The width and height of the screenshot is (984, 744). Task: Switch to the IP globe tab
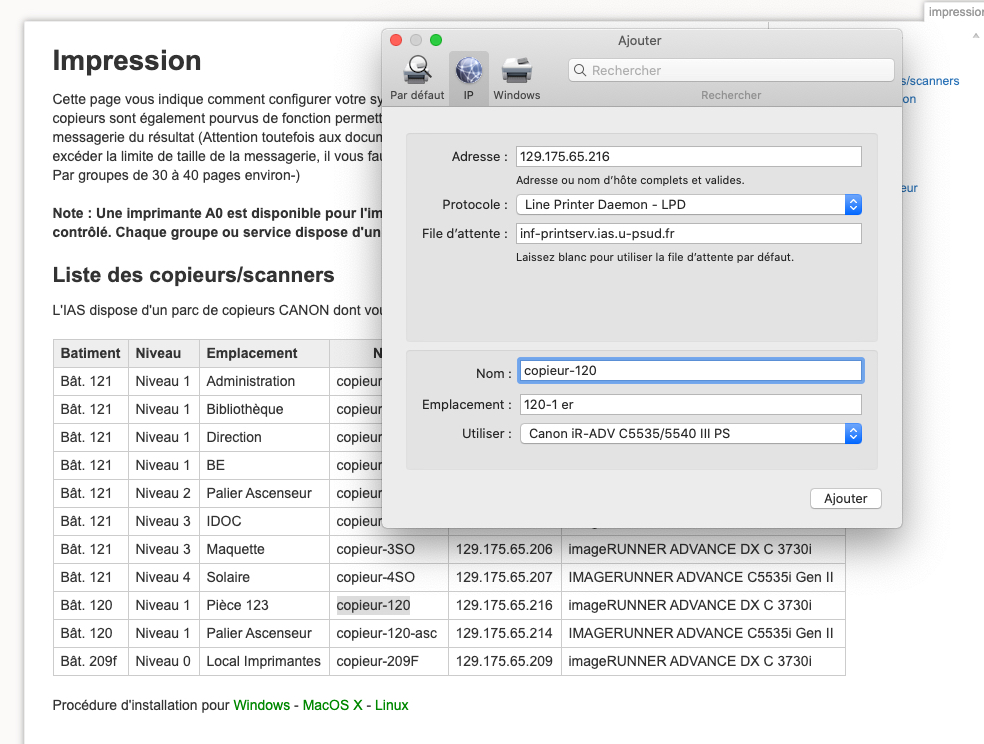(468, 78)
